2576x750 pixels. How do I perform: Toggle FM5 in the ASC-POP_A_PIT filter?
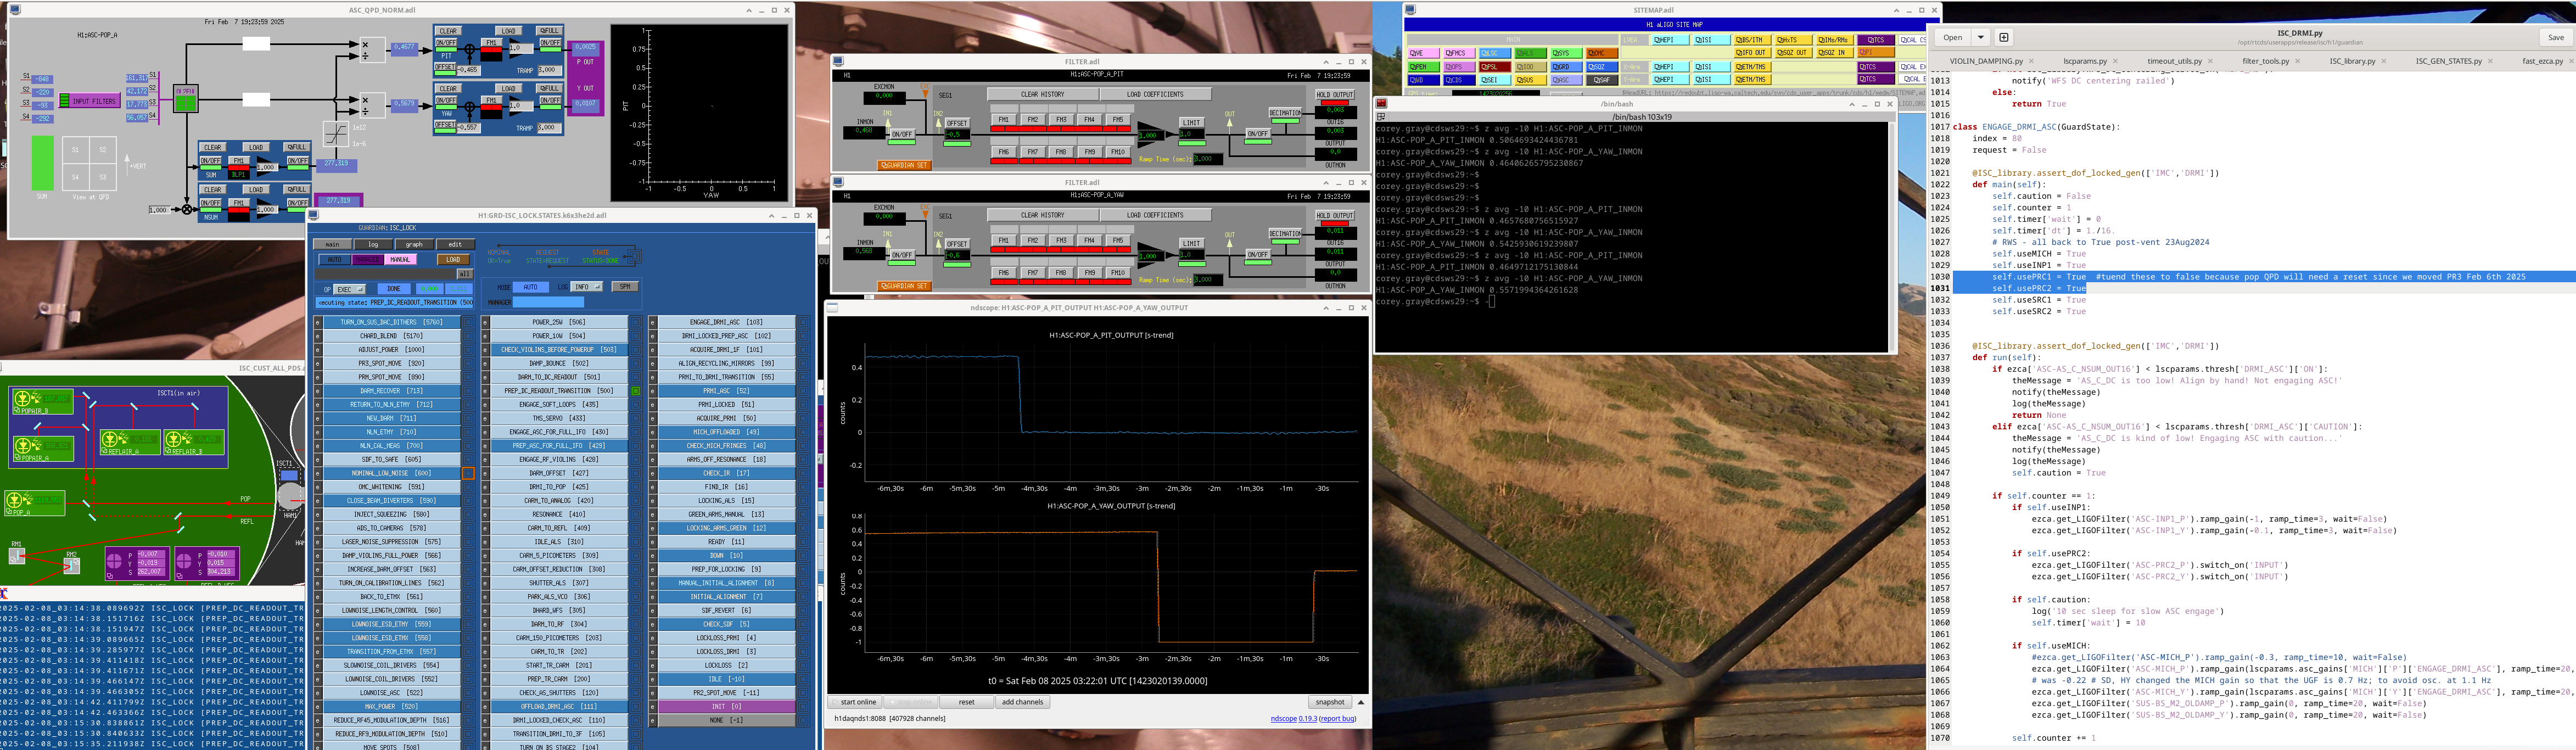point(1118,120)
